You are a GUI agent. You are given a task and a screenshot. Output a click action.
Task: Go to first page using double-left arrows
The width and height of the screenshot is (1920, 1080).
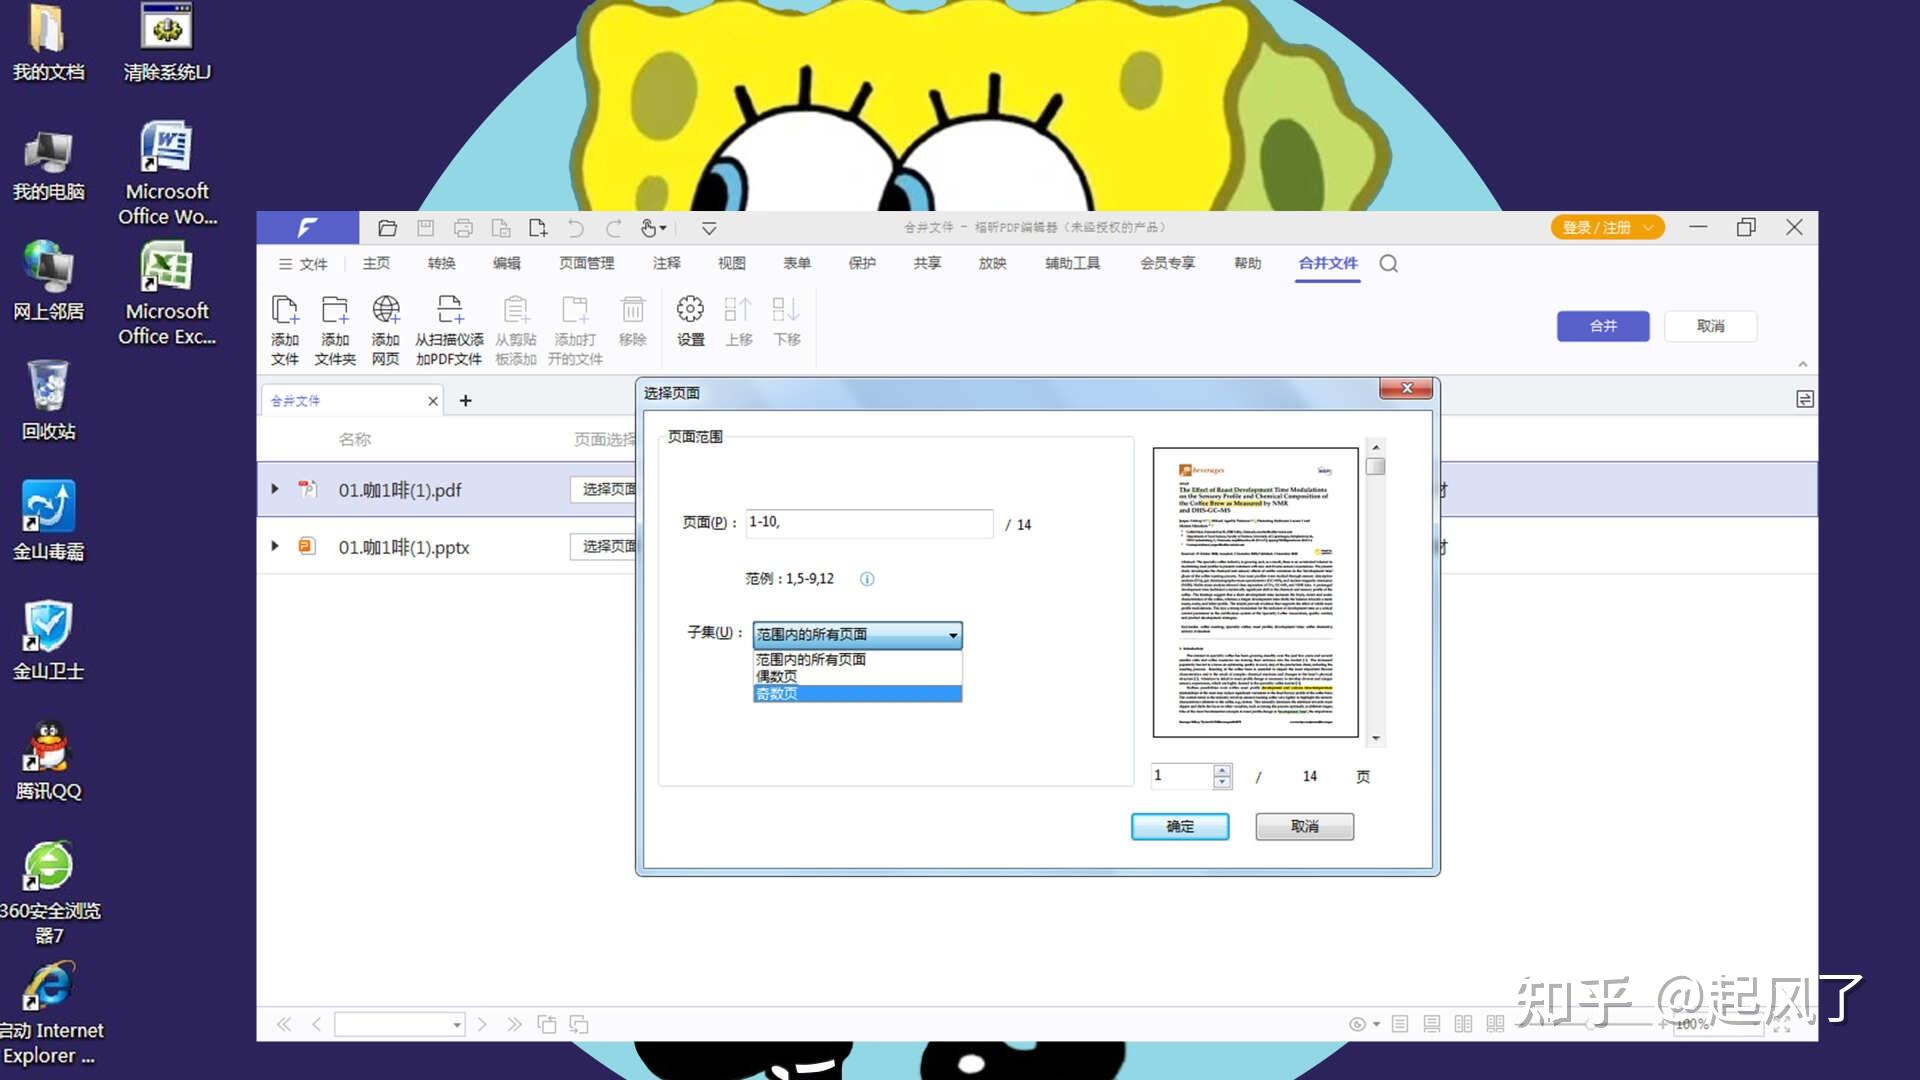284,1024
